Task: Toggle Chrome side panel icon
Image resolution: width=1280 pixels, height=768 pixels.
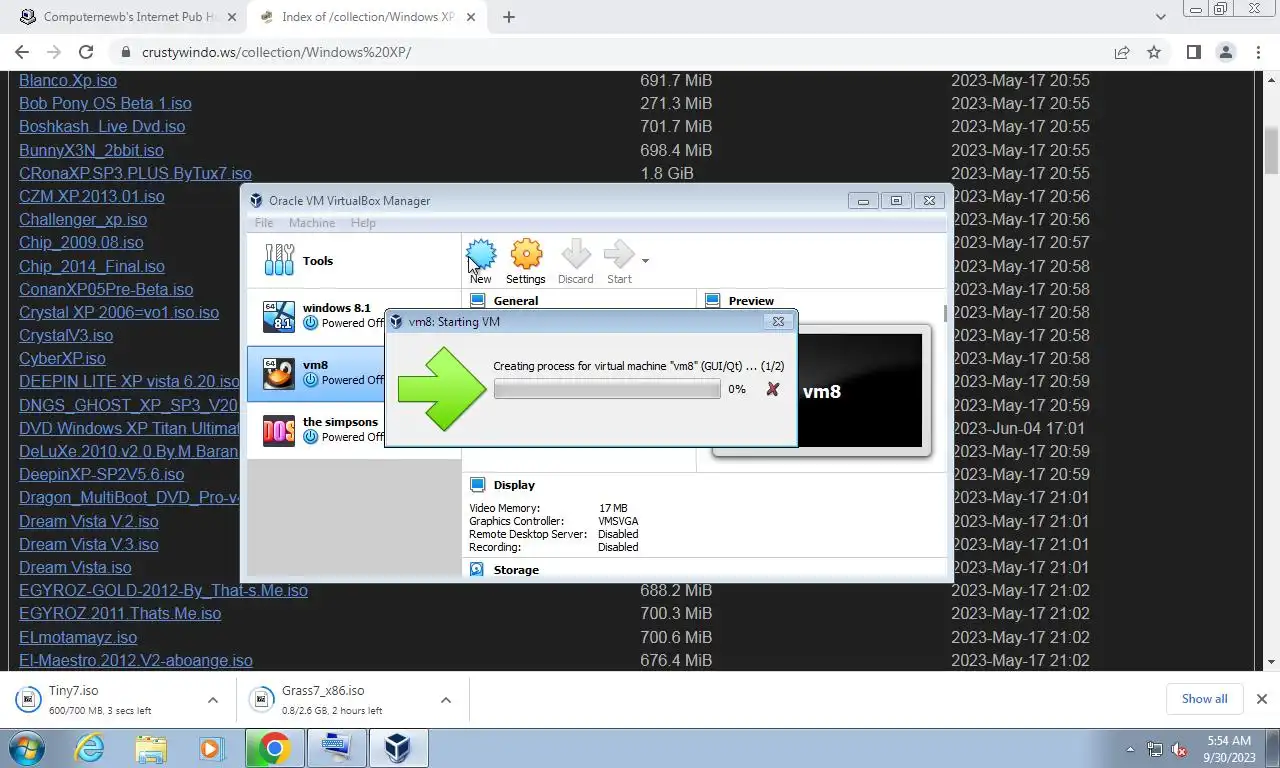Action: 1193,52
